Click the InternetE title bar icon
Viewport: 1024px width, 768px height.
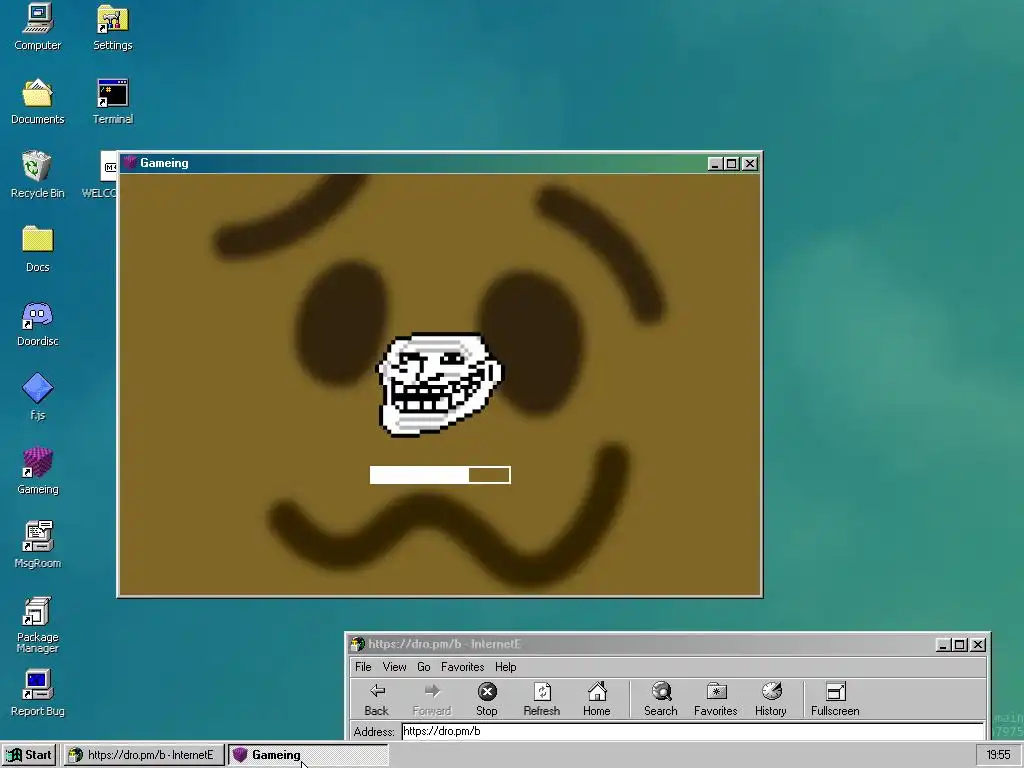(357, 644)
